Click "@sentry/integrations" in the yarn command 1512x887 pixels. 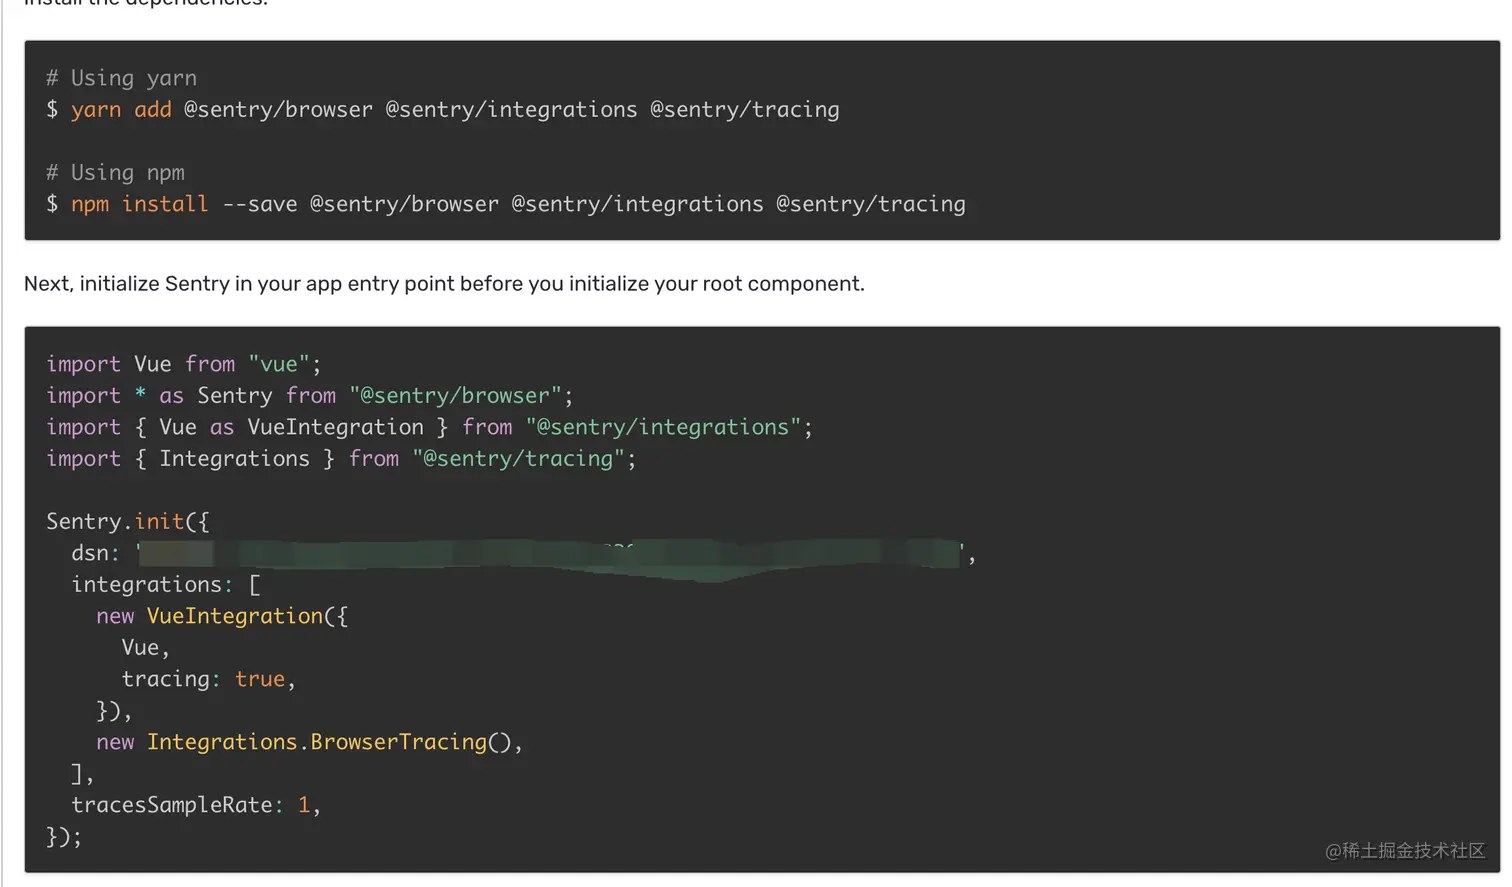511,110
